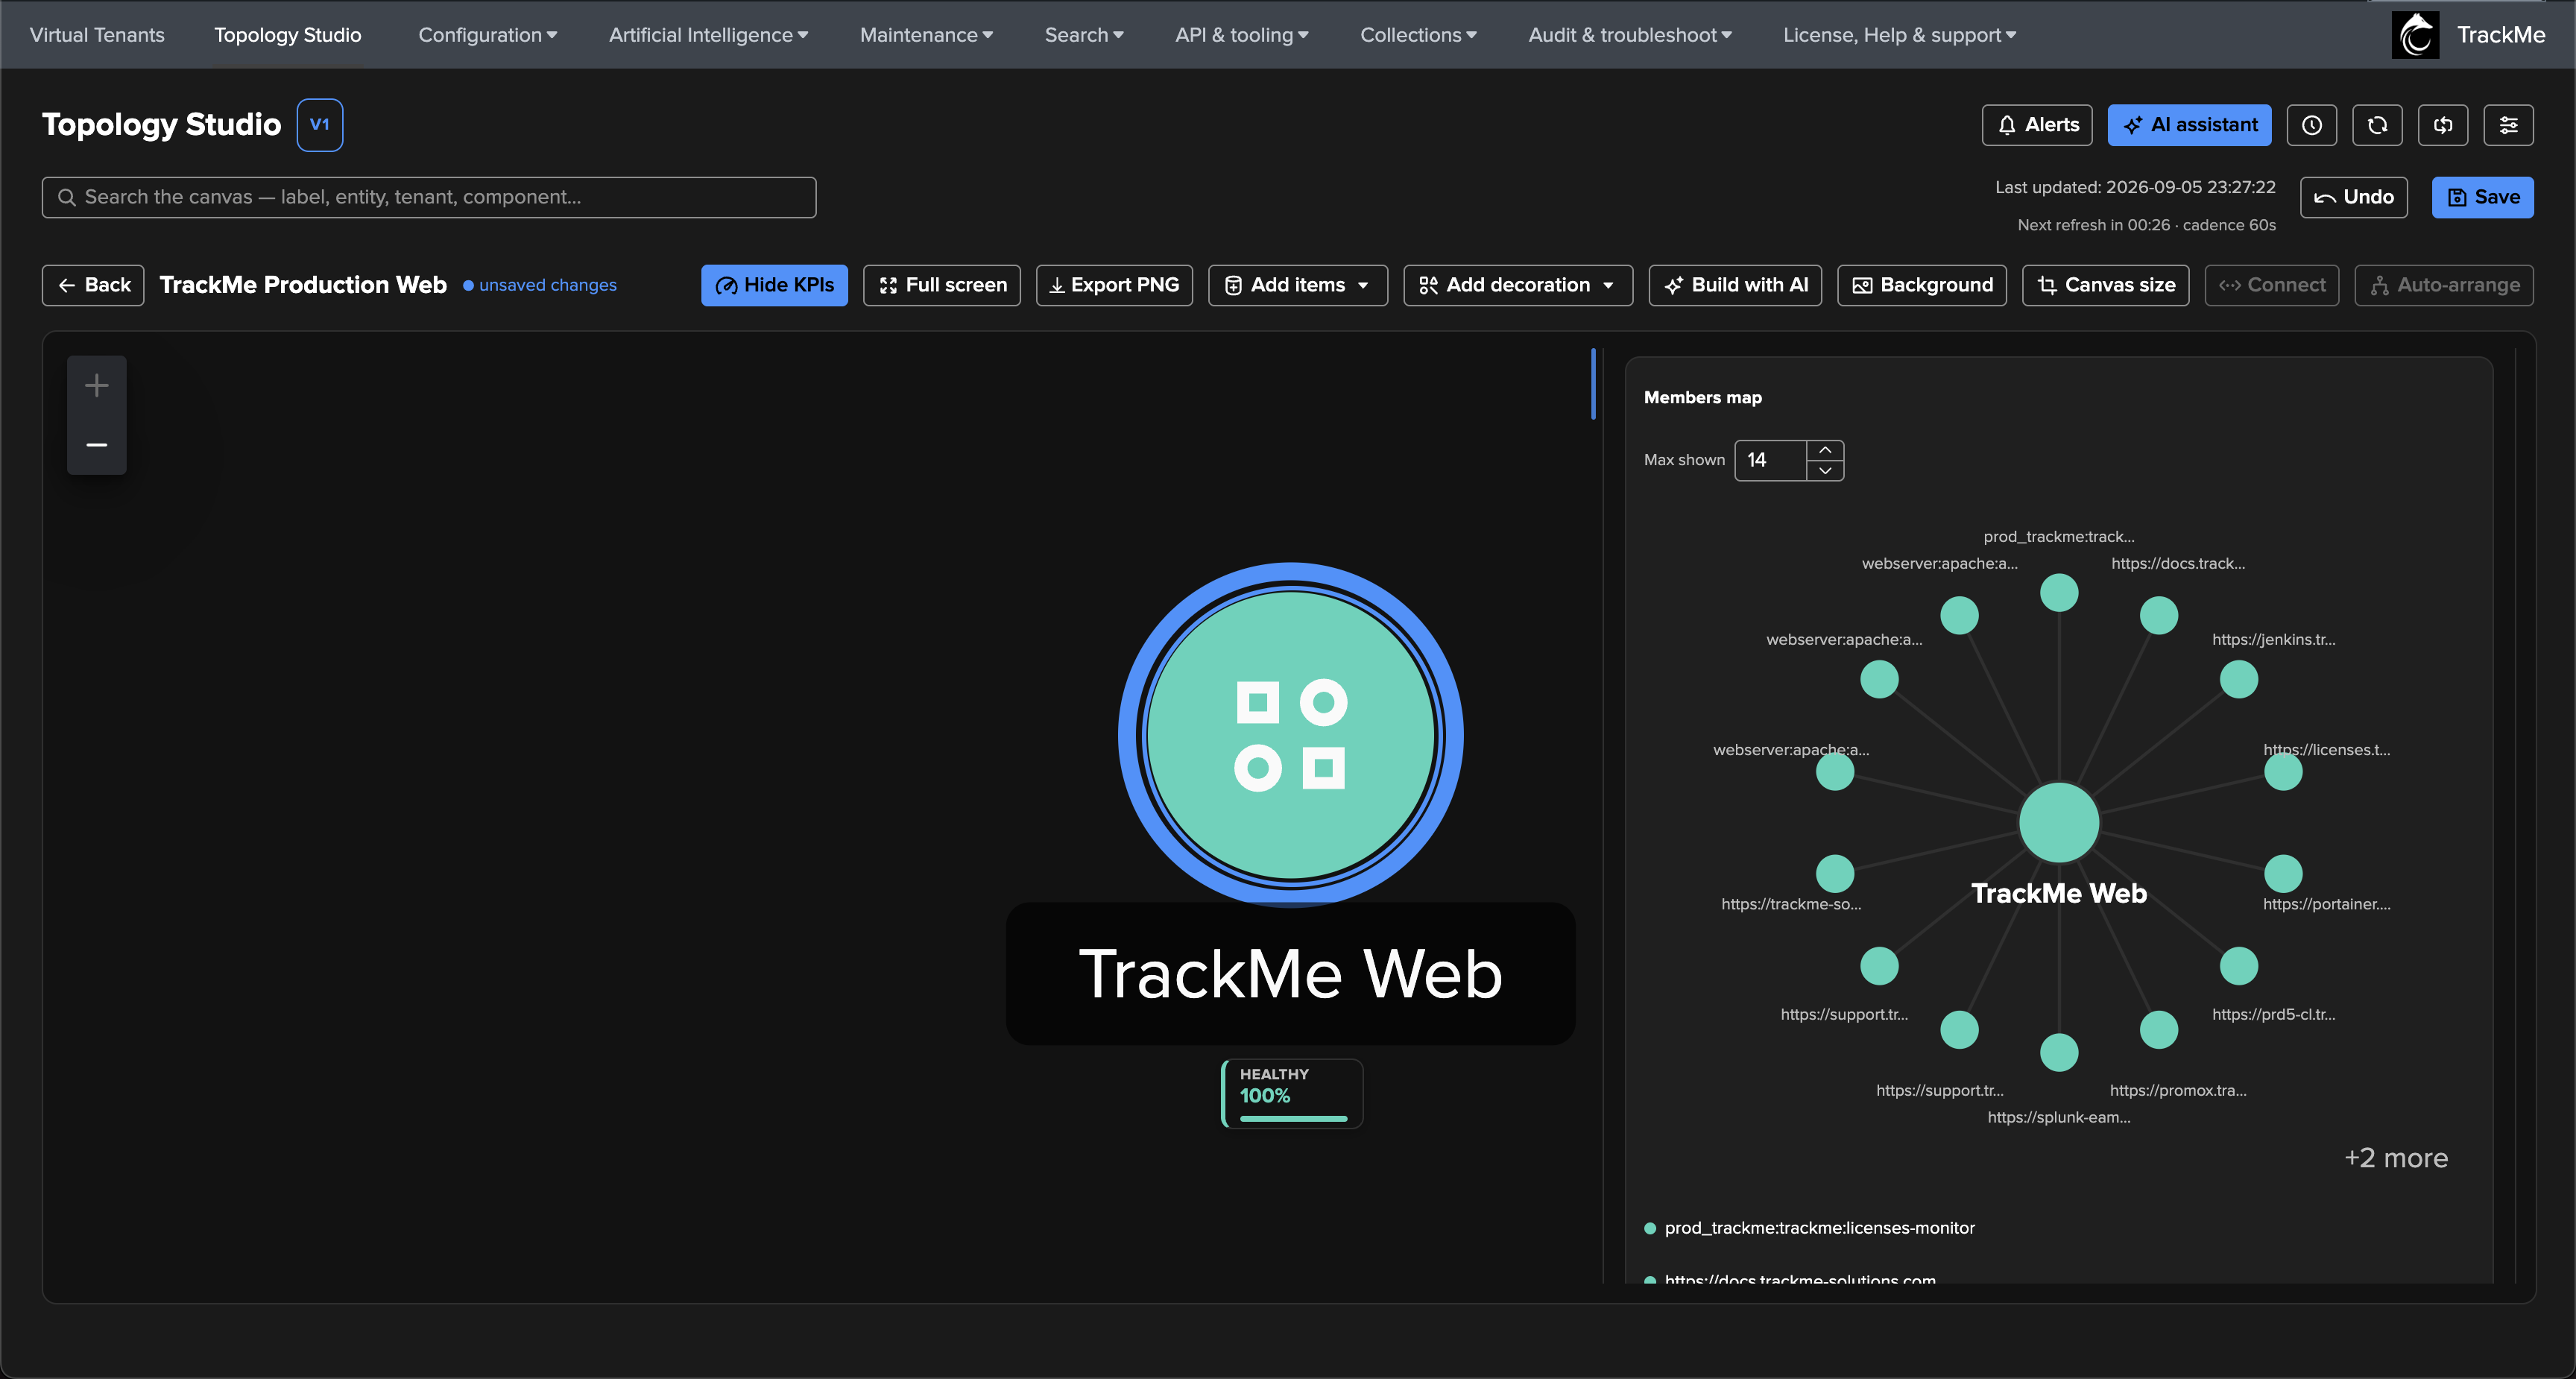The width and height of the screenshot is (2576, 1379).
Task: Expand the Artificial Intelligence menu
Action: tap(708, 35)
